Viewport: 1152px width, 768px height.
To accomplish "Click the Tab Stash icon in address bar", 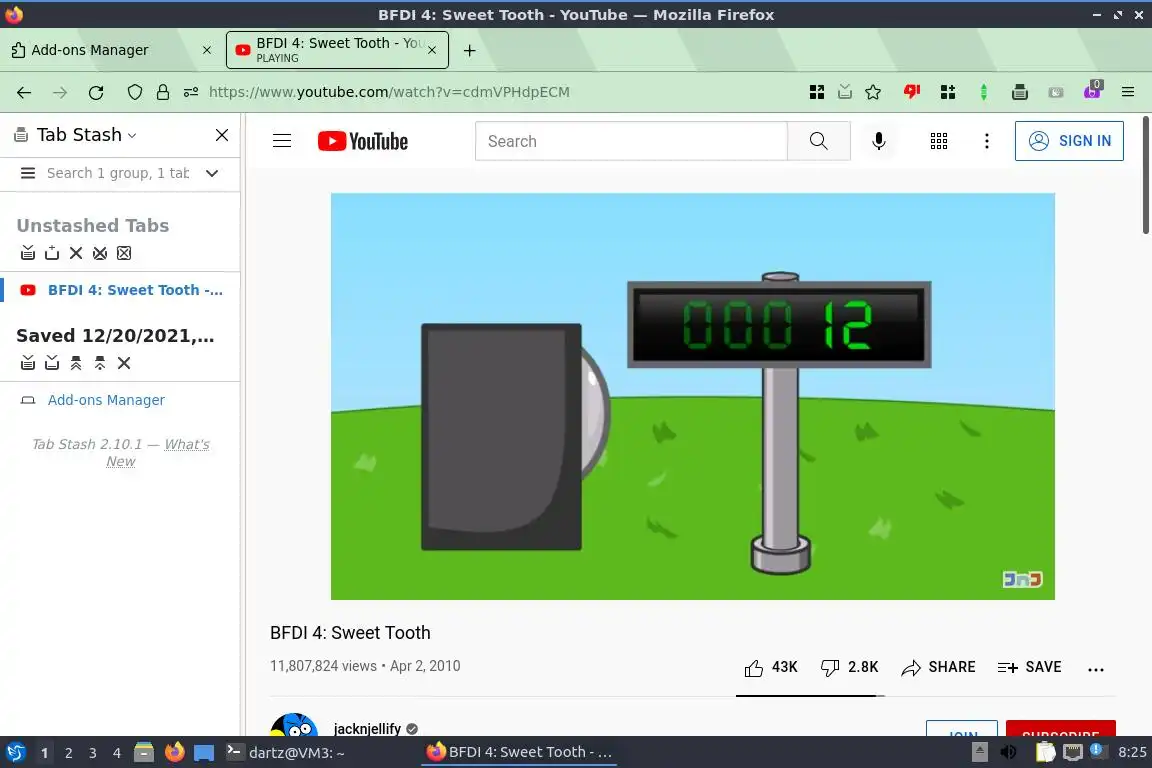I will click(x=845, y=92).
